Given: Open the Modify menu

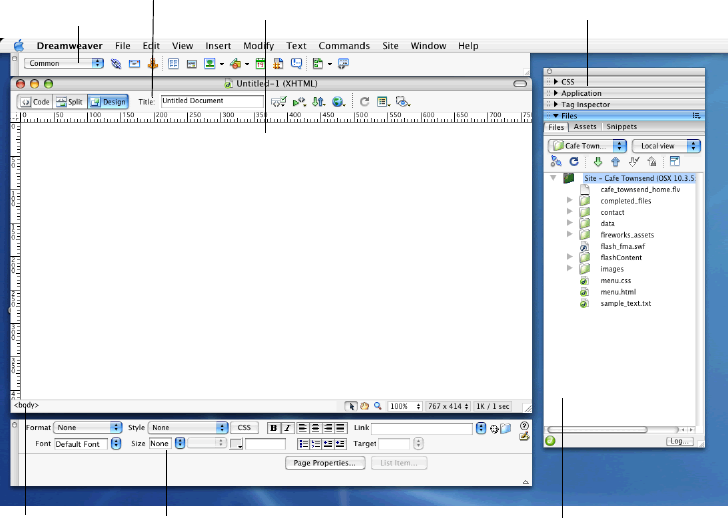Looking at the screenshot, I should pos(259,46).
